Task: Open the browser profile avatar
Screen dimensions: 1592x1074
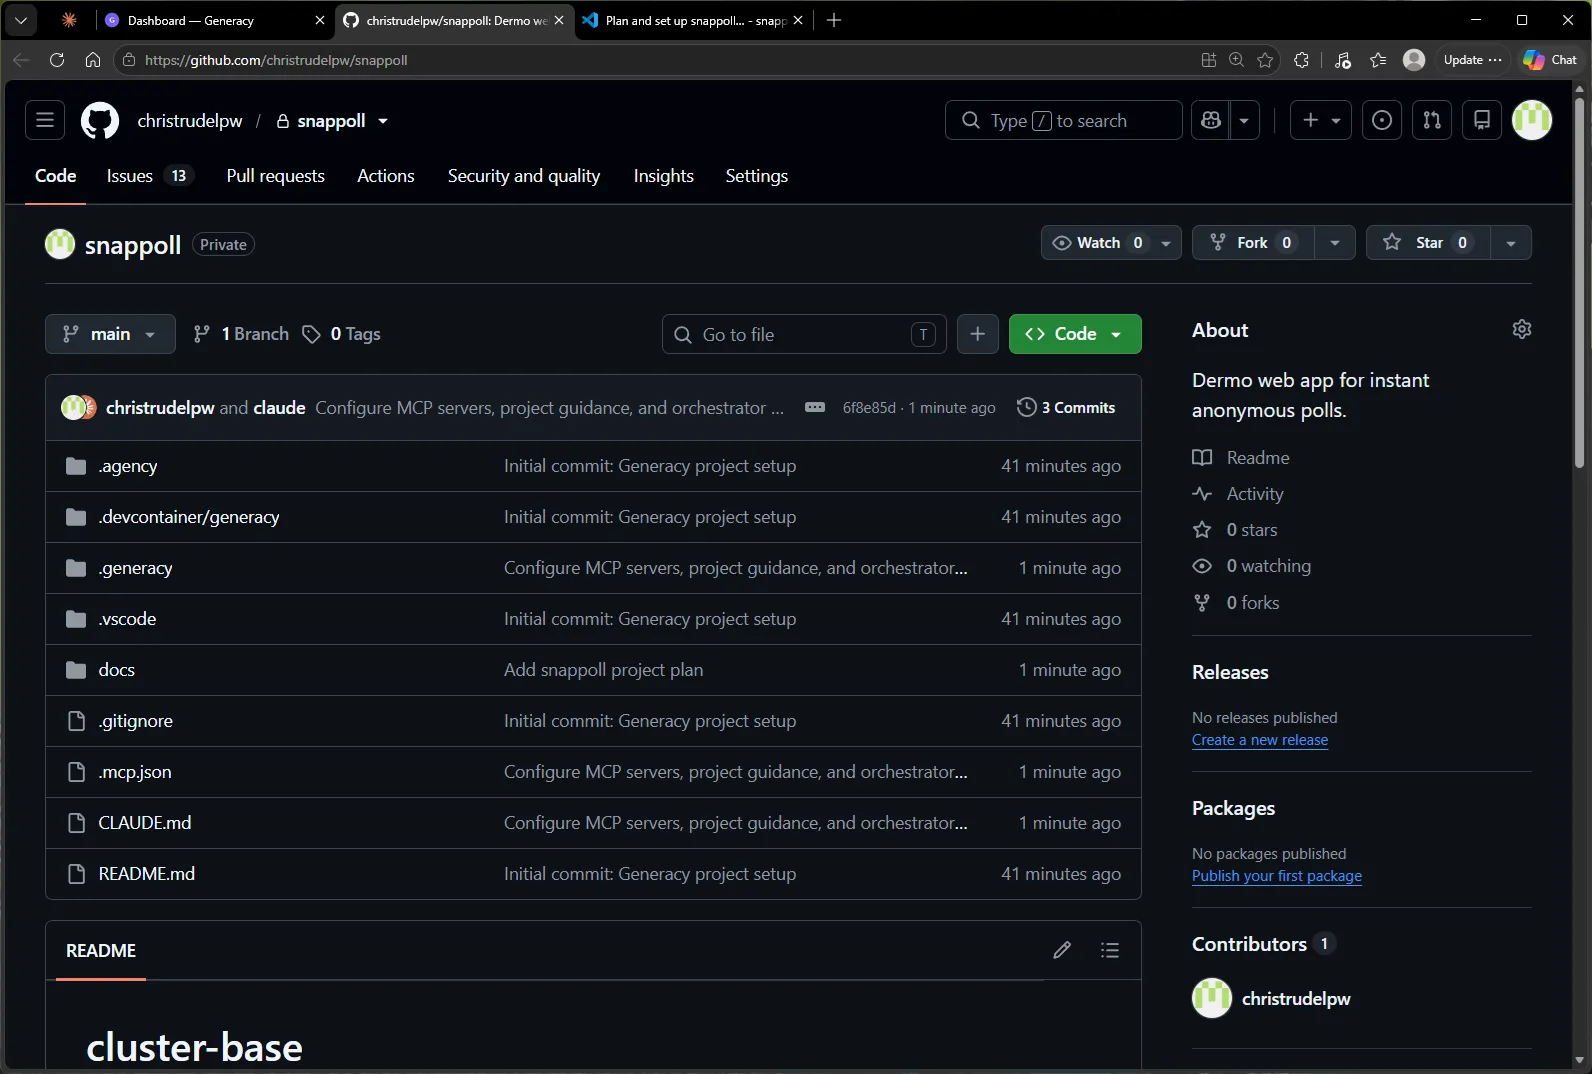Action: (1414, 60)
